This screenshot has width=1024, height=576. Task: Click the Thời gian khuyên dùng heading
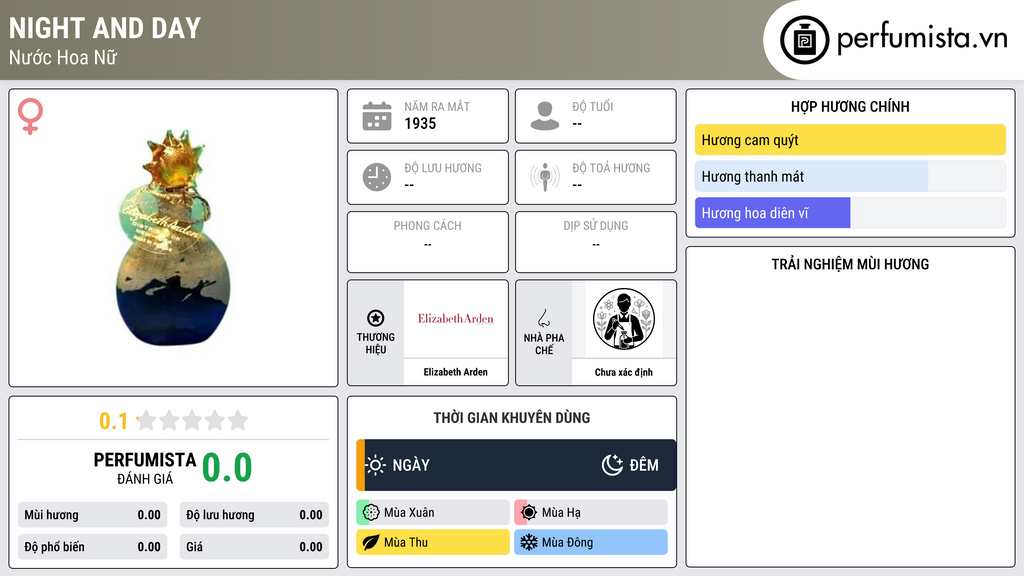(512, 418)
